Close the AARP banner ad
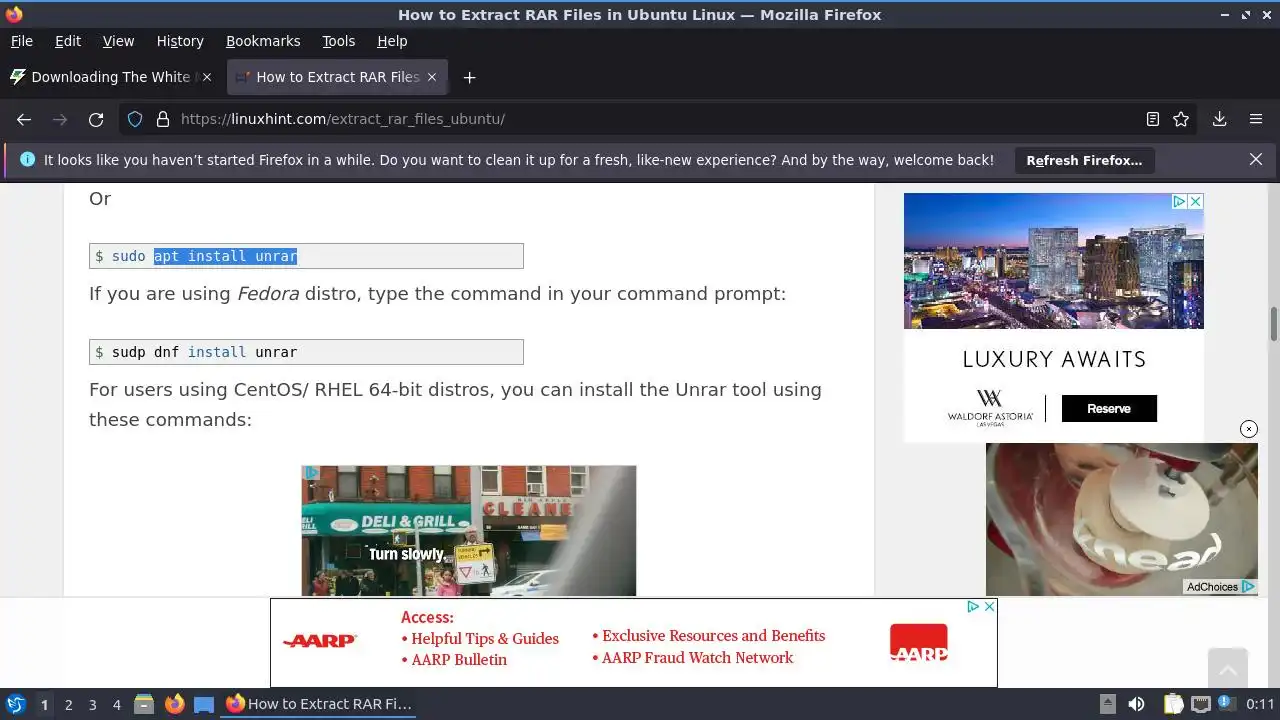 [x=989, y=606]
